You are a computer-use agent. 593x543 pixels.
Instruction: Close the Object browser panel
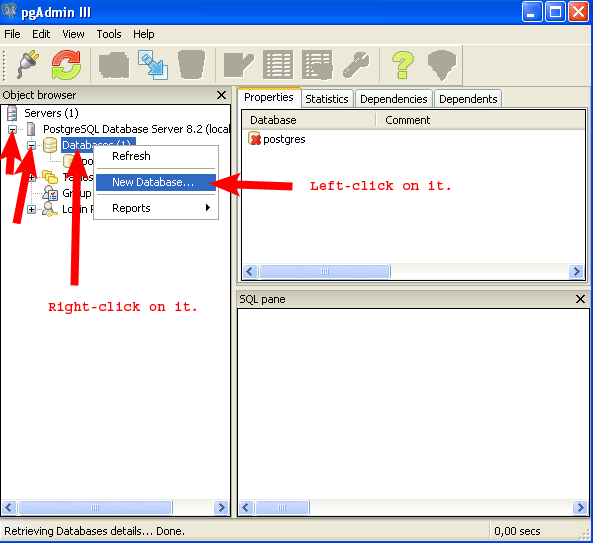coord(222,95)
